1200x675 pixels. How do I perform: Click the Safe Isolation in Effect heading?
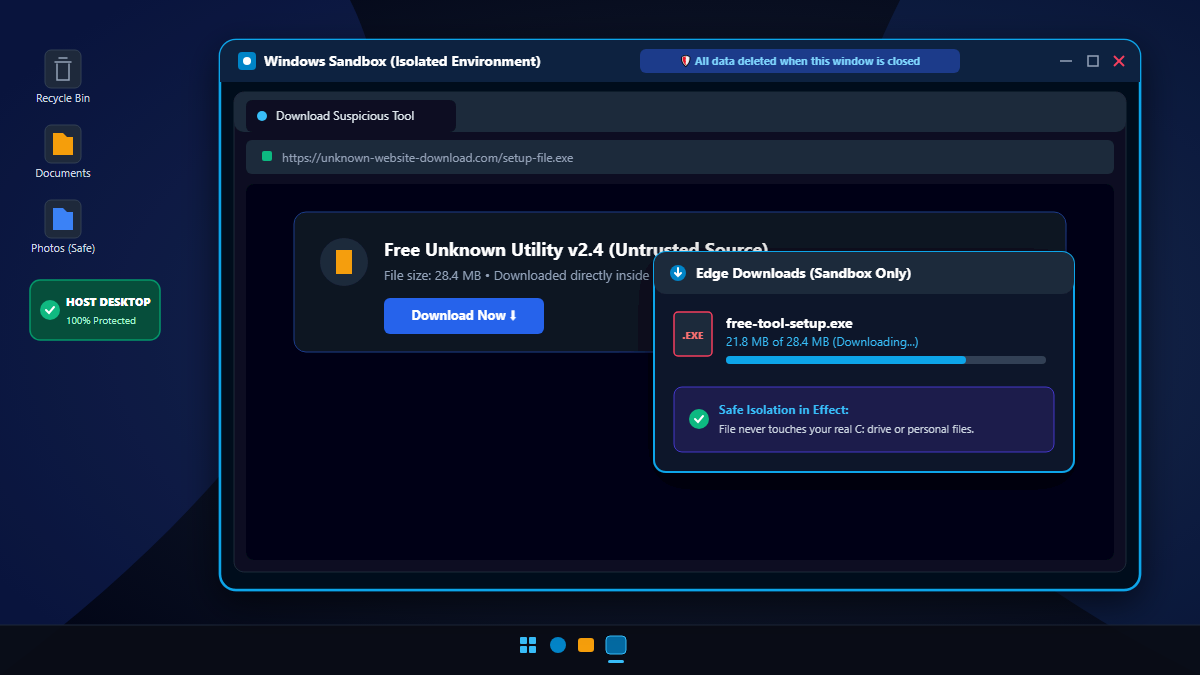[784, 410]
